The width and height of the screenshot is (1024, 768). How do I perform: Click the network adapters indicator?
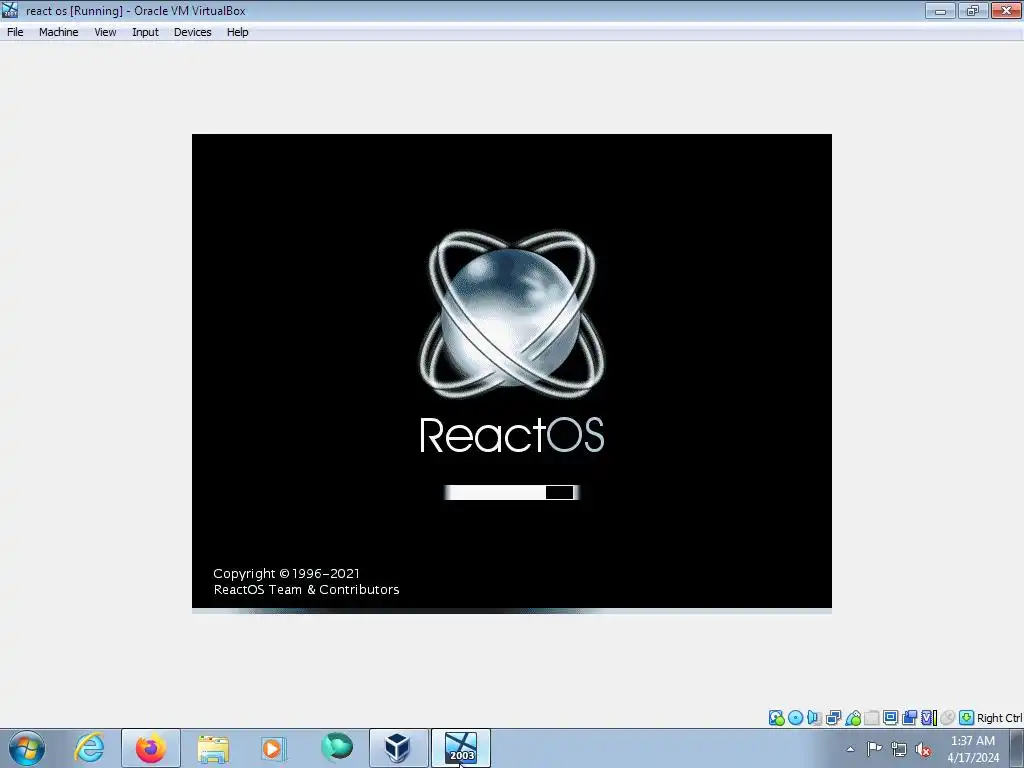[x=833, y=718]
